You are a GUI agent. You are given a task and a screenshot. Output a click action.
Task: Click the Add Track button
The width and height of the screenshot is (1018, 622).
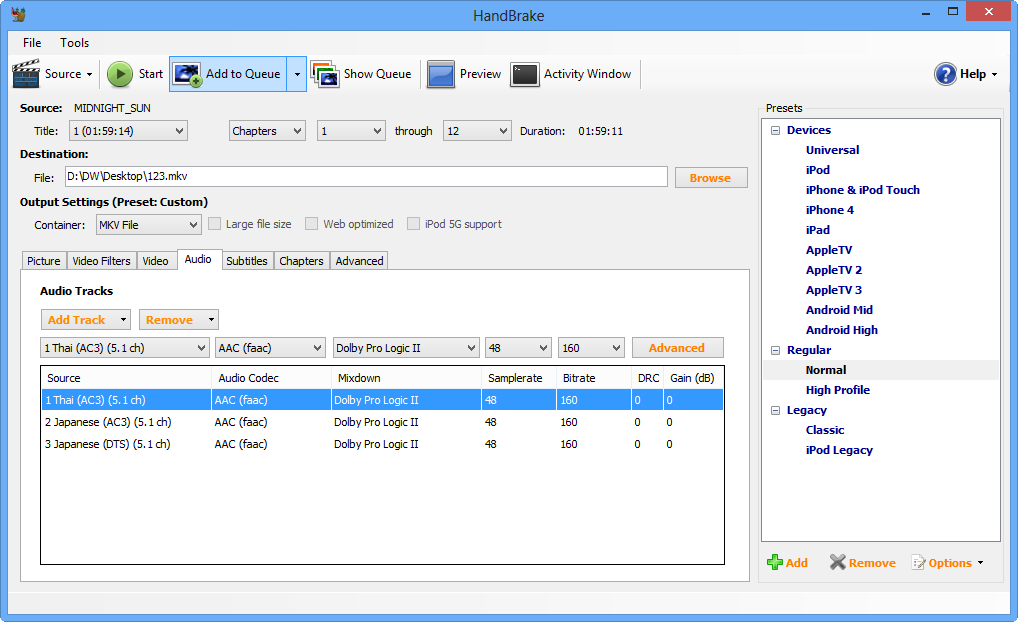pyautogui.click(x=86, y=320)
